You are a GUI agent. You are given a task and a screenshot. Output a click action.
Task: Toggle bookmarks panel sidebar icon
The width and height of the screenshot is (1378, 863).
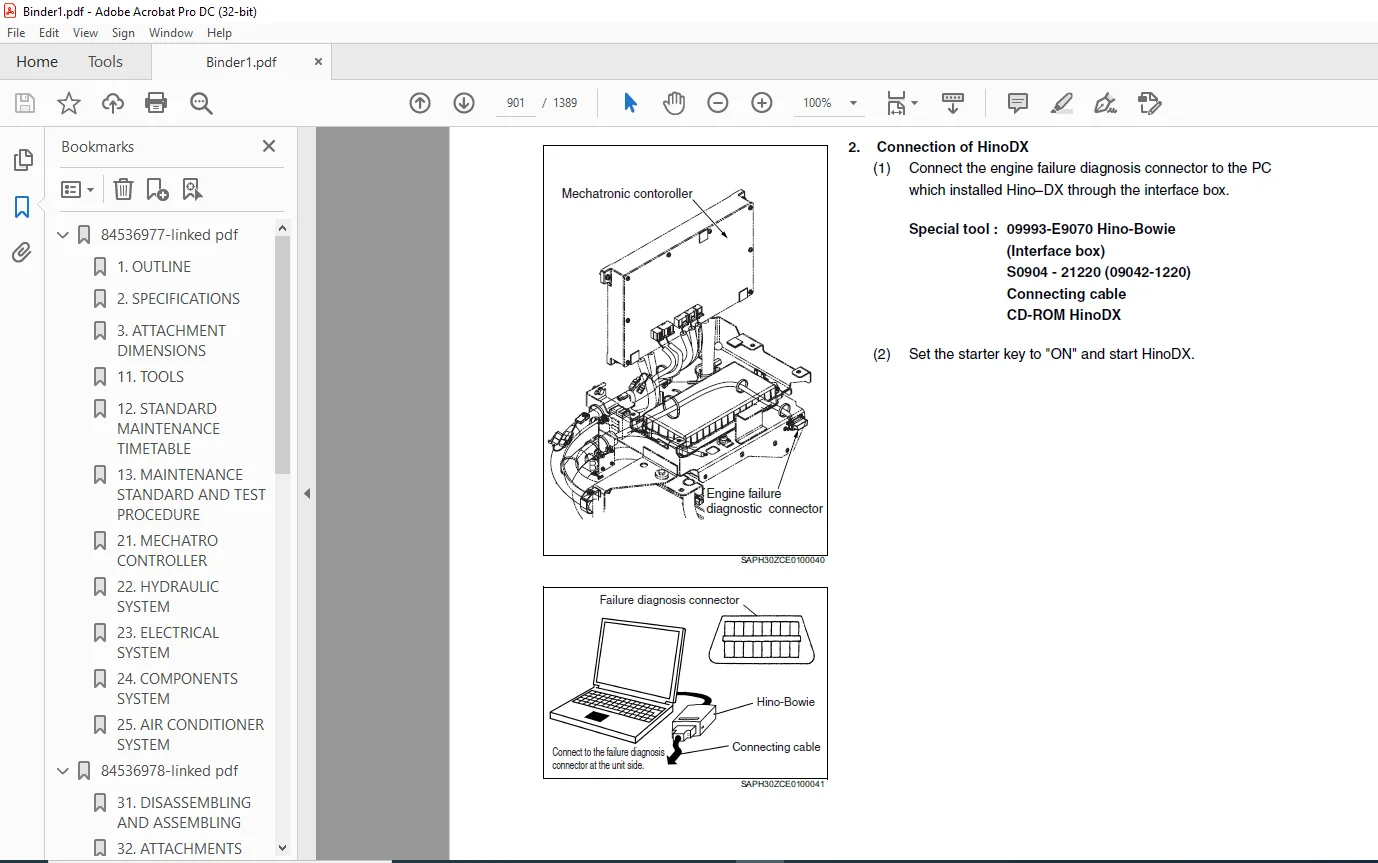pos(22,207)
